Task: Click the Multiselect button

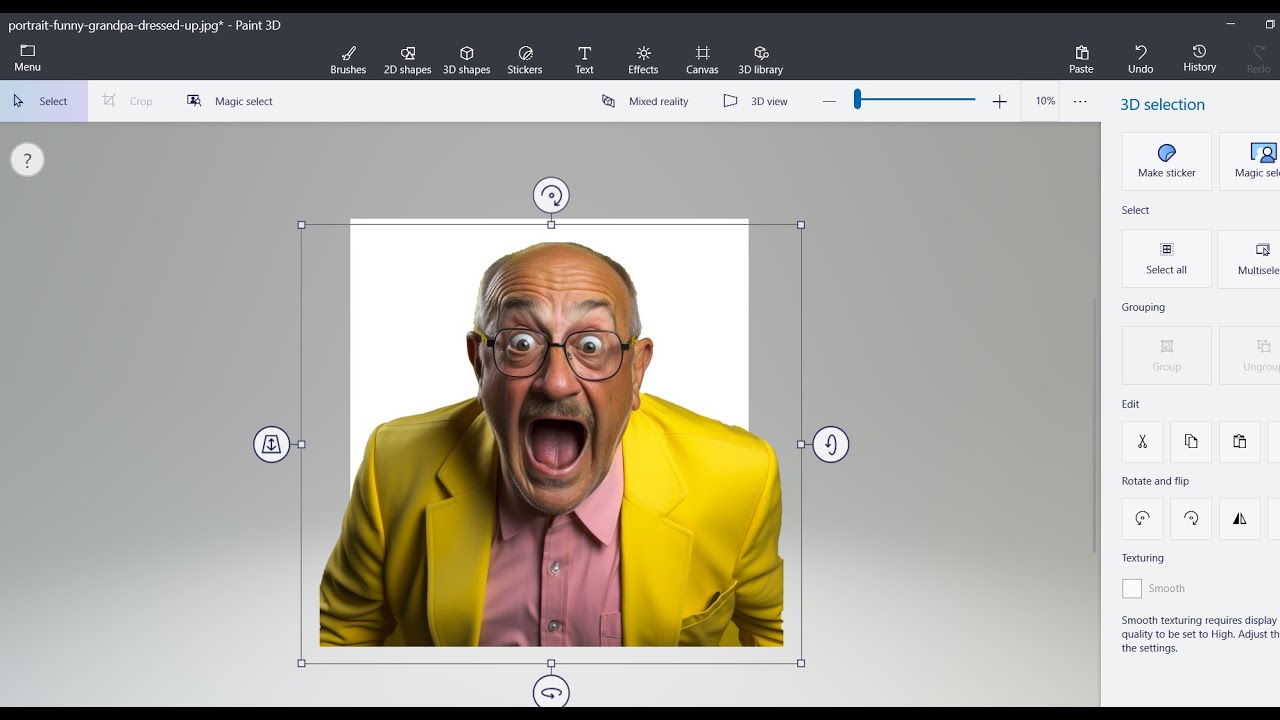Action: [1250, 258]
